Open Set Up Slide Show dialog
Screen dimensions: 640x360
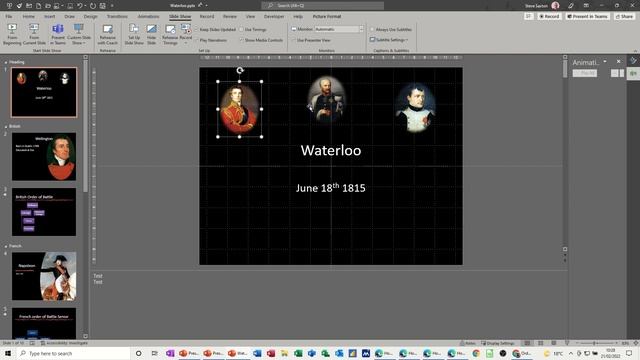pos(134,34)
